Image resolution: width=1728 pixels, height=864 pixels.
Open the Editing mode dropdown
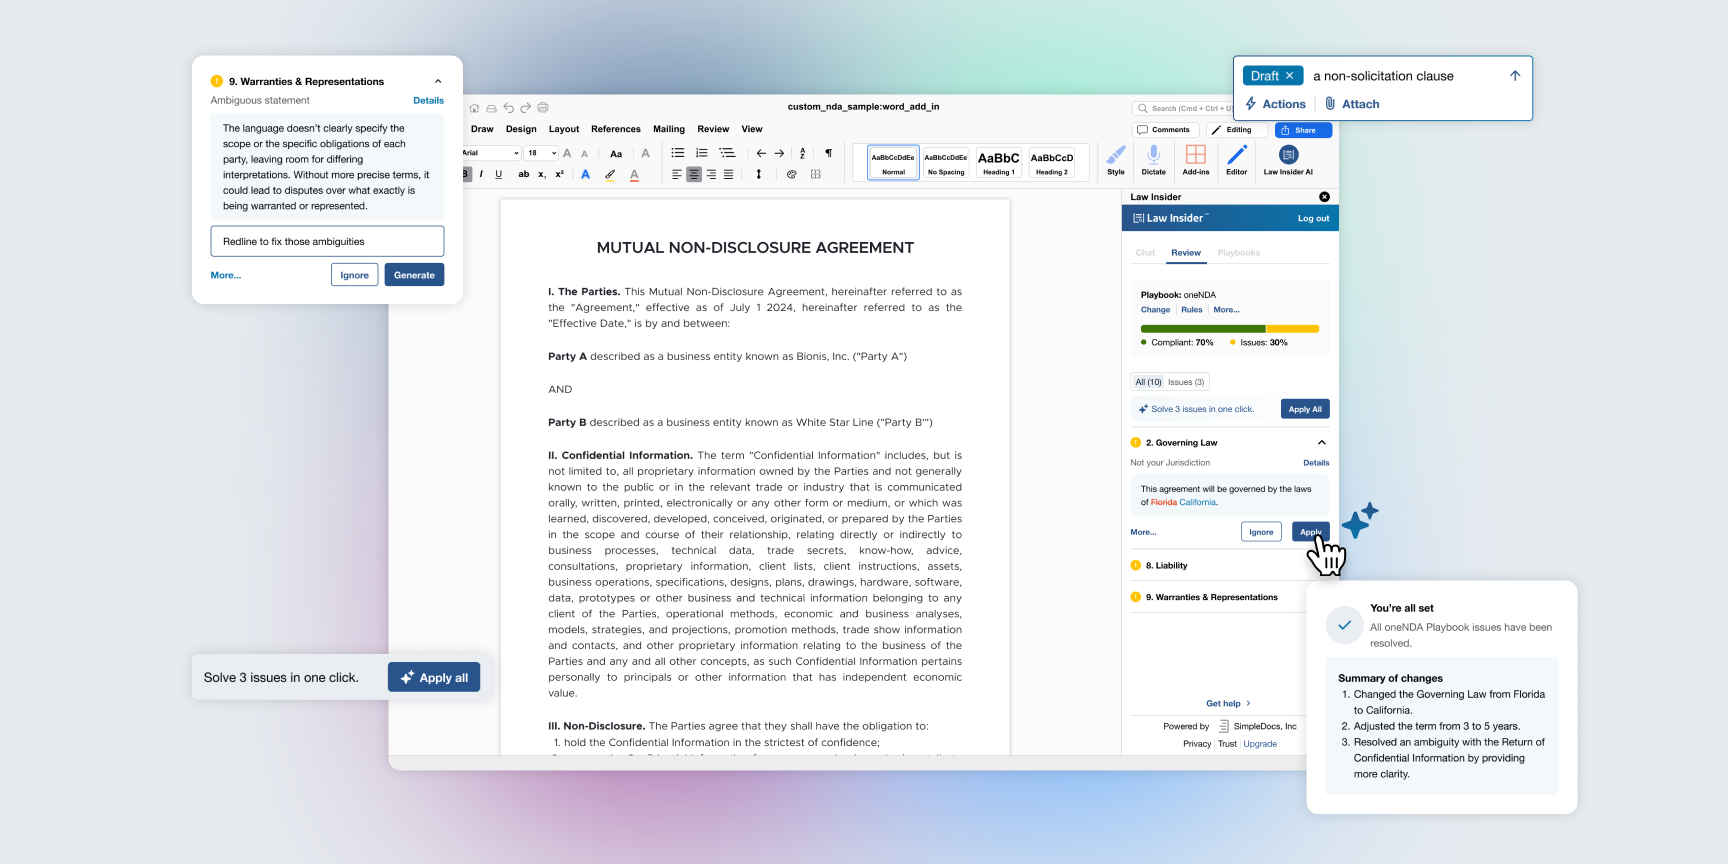click(x=1238, y=130)
